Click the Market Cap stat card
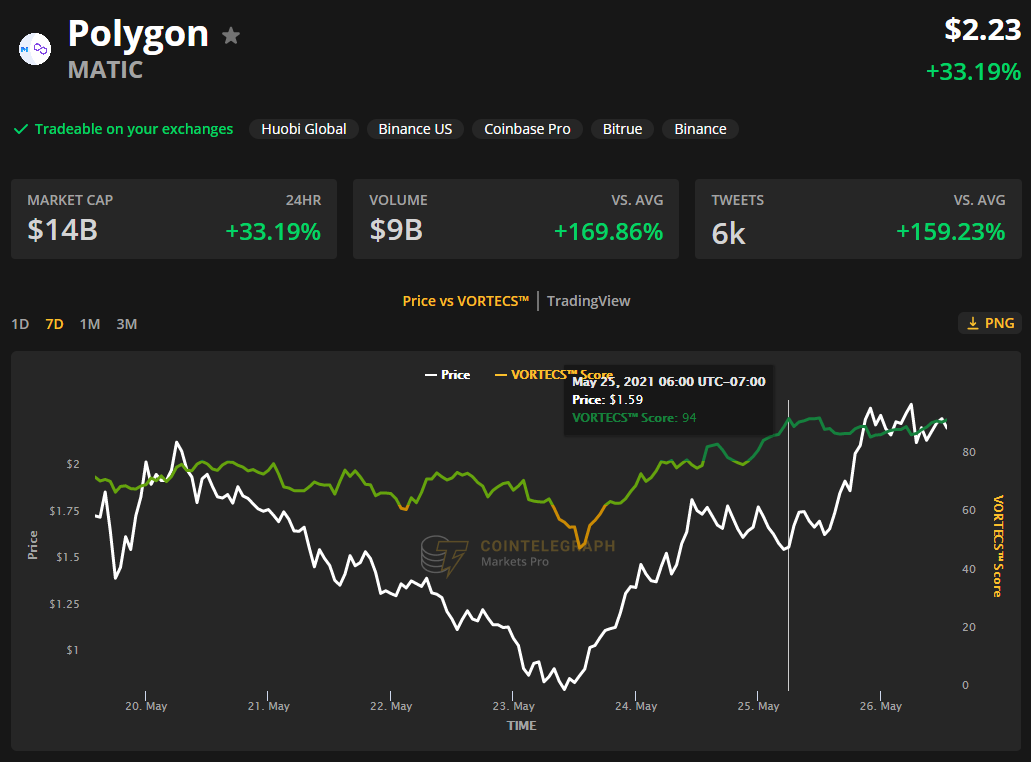Viewport: 1031px width, 762px height. 174,219
